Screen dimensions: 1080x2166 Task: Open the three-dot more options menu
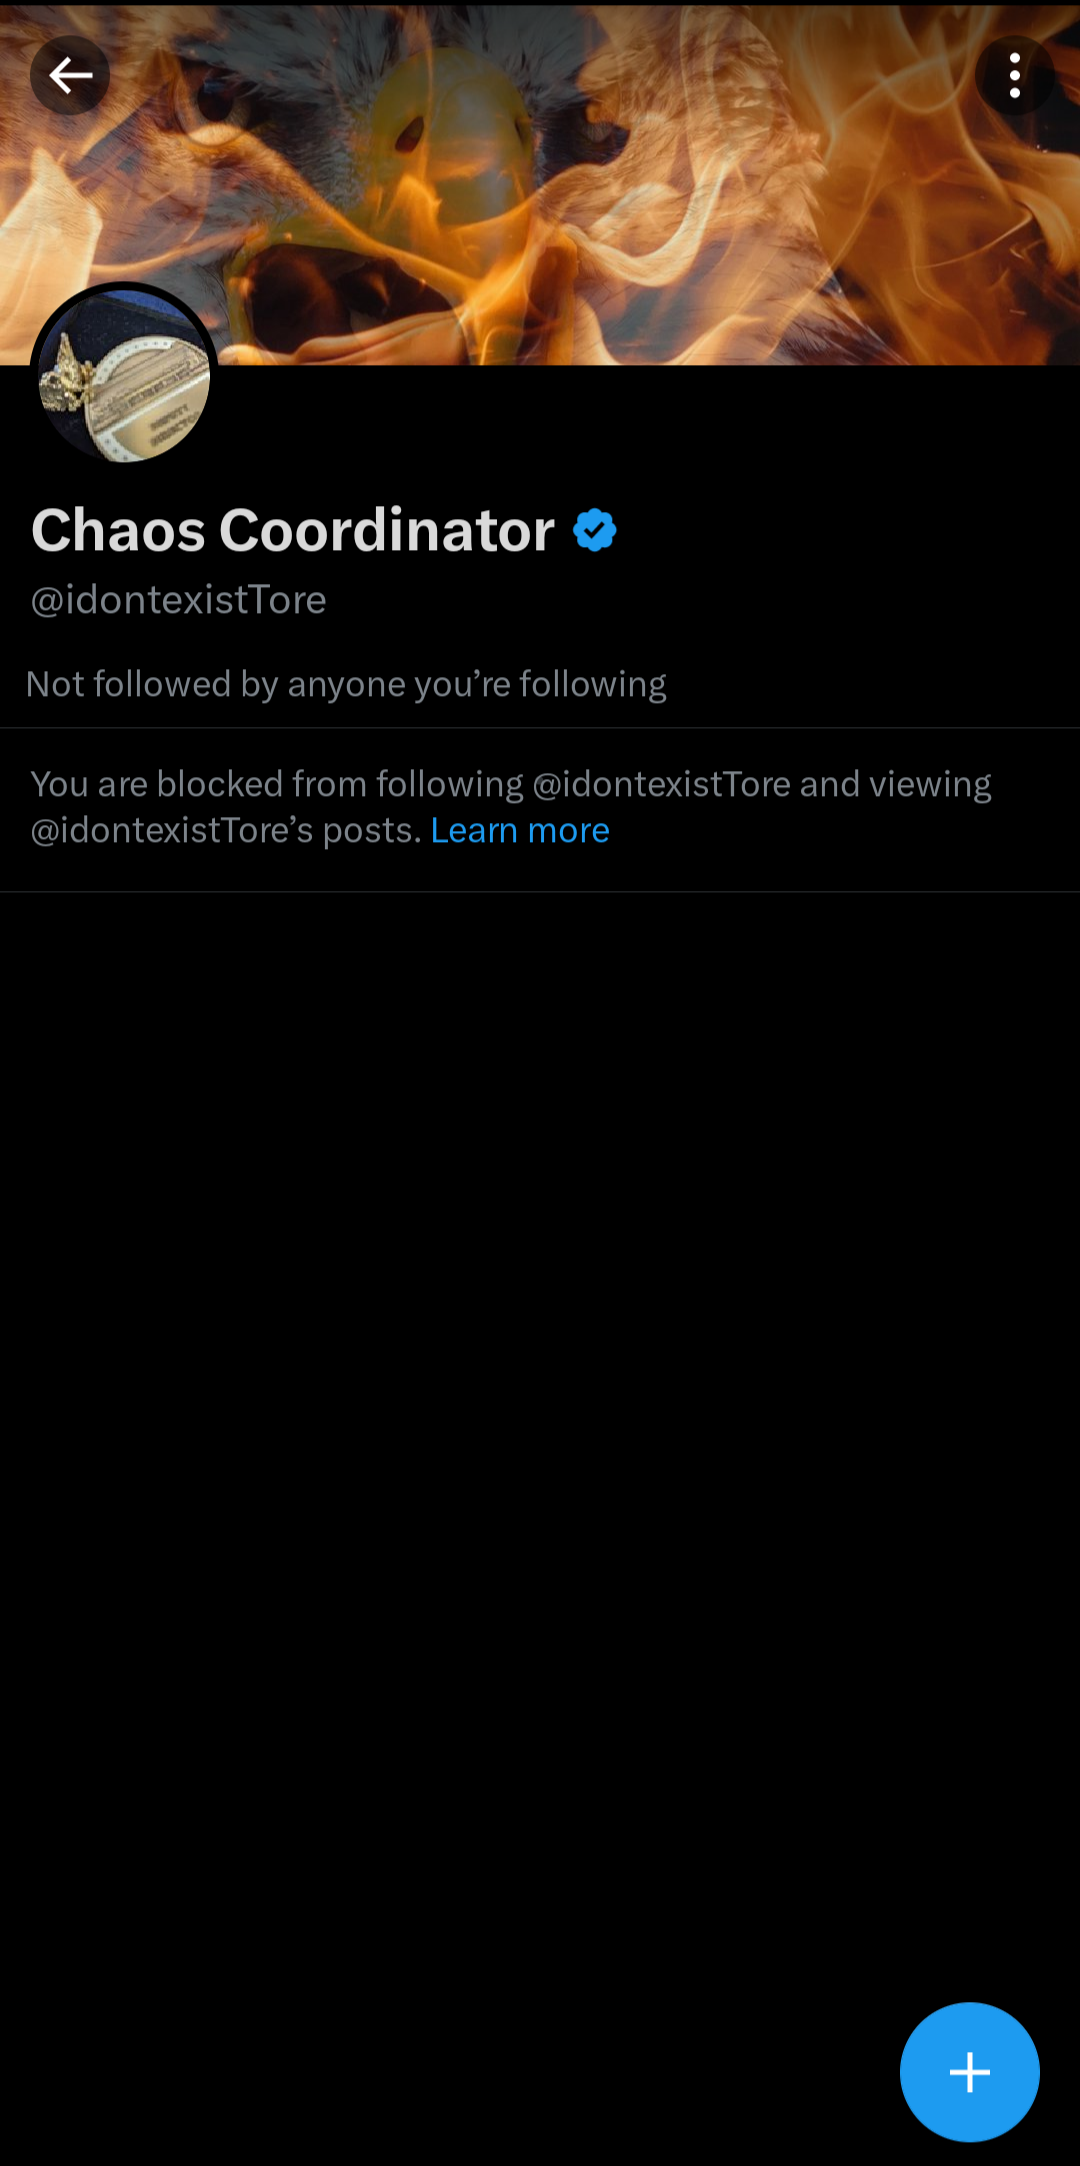tap(1015, 75)
